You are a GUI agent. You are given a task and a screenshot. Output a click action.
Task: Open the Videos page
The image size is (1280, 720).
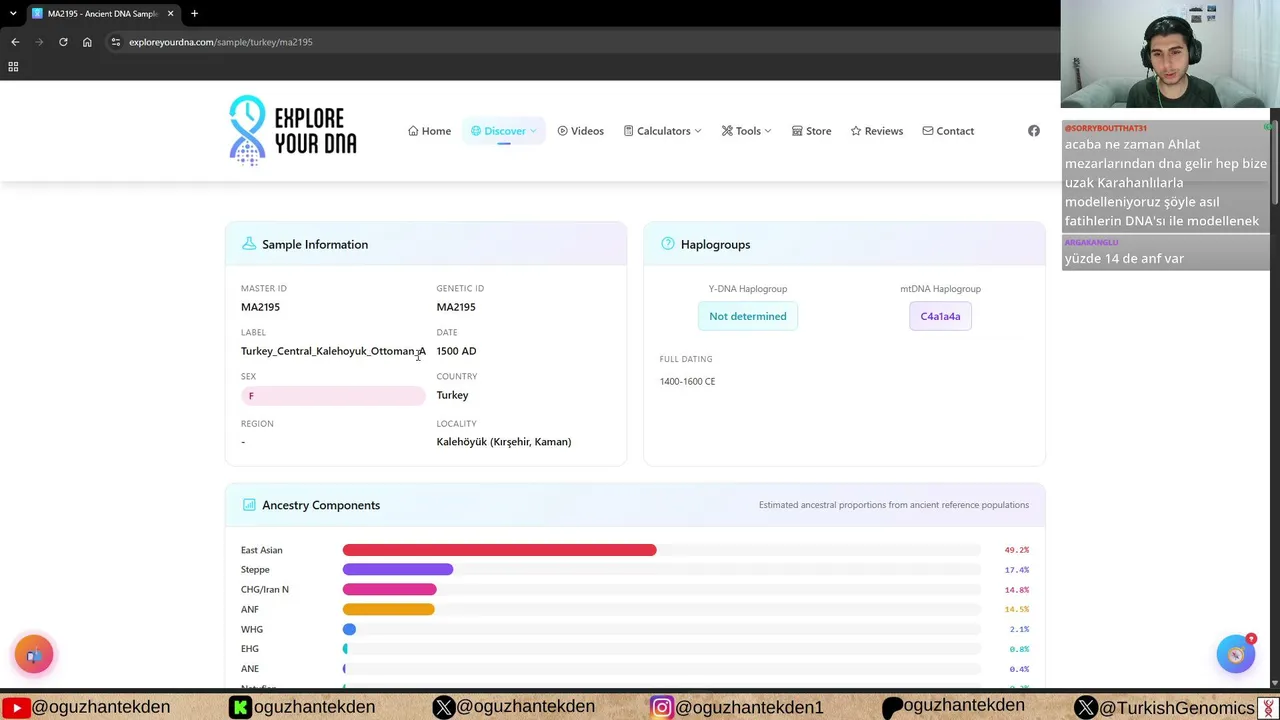coord(580,131)
